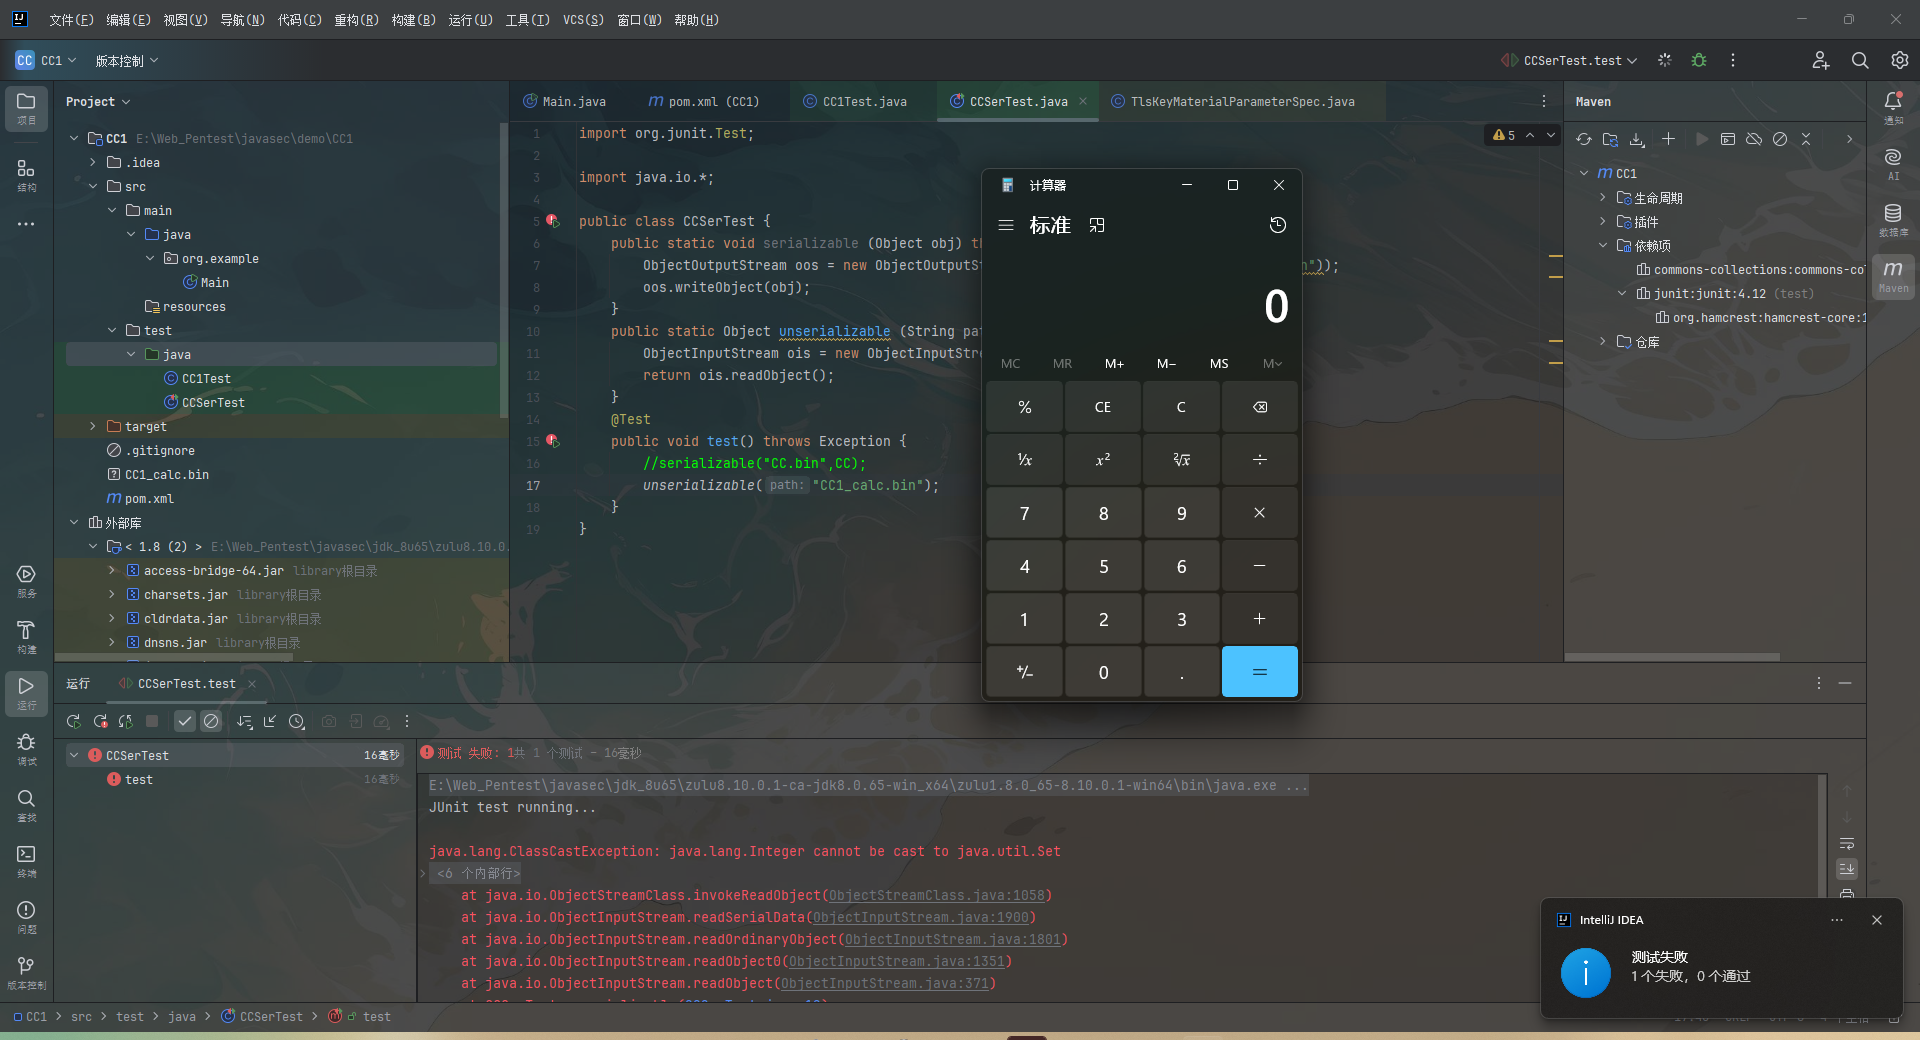Image resolution: width=1920 pixels, height=1040 pixels.
Task: Click calculator digit 7
Action: click(x=1024, y=513)
